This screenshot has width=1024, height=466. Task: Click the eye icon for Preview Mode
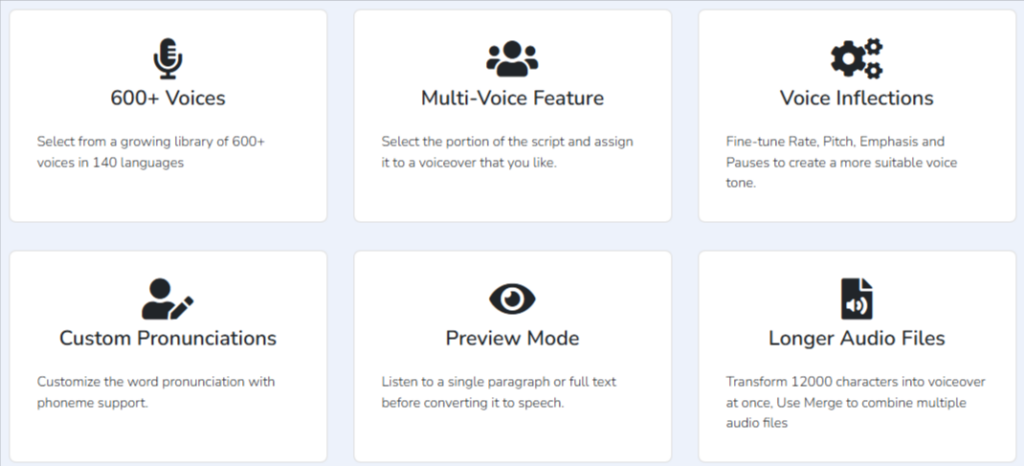[x=513, y=299]
